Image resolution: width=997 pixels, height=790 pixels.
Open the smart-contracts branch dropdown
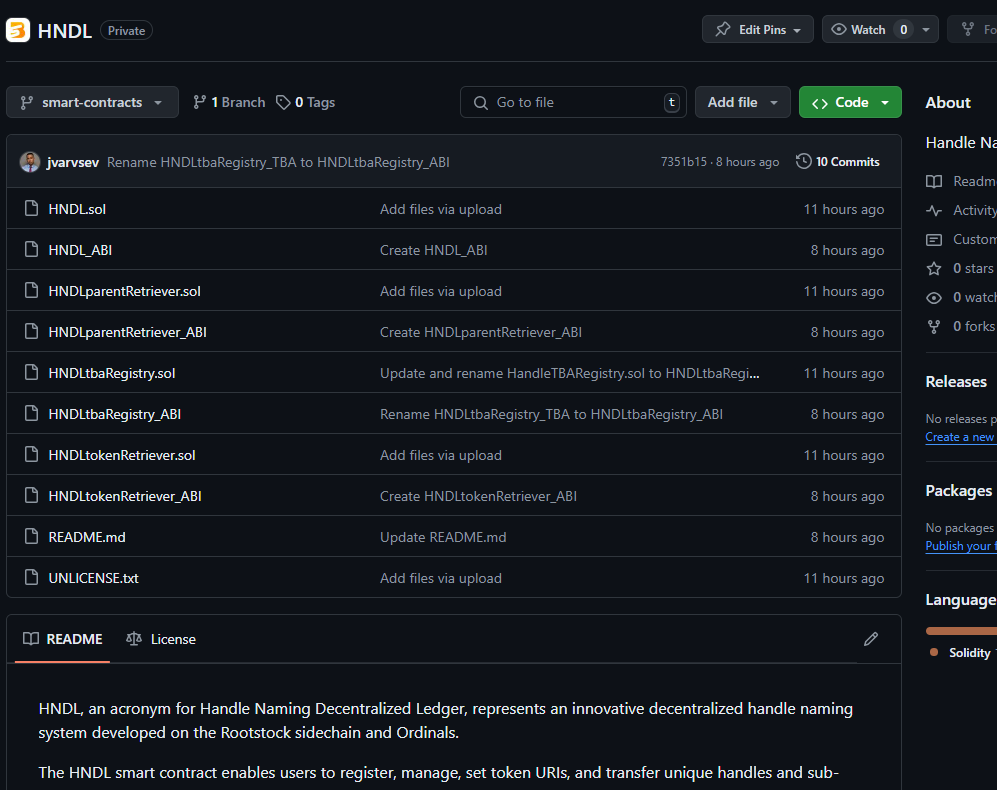(92, 102)
